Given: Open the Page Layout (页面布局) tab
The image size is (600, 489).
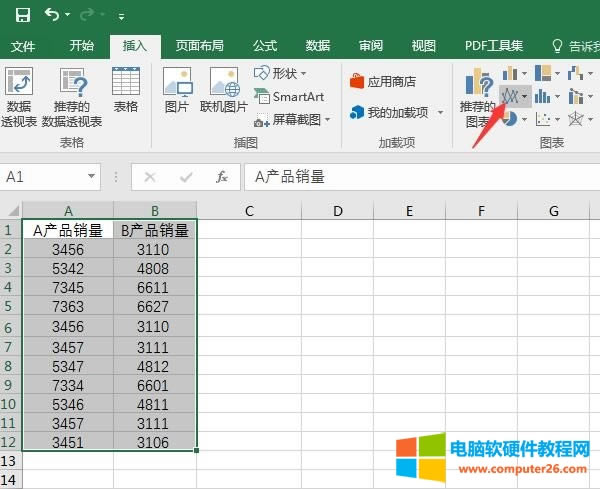Looking at the screenshot, I should click(x=200, y=46).
